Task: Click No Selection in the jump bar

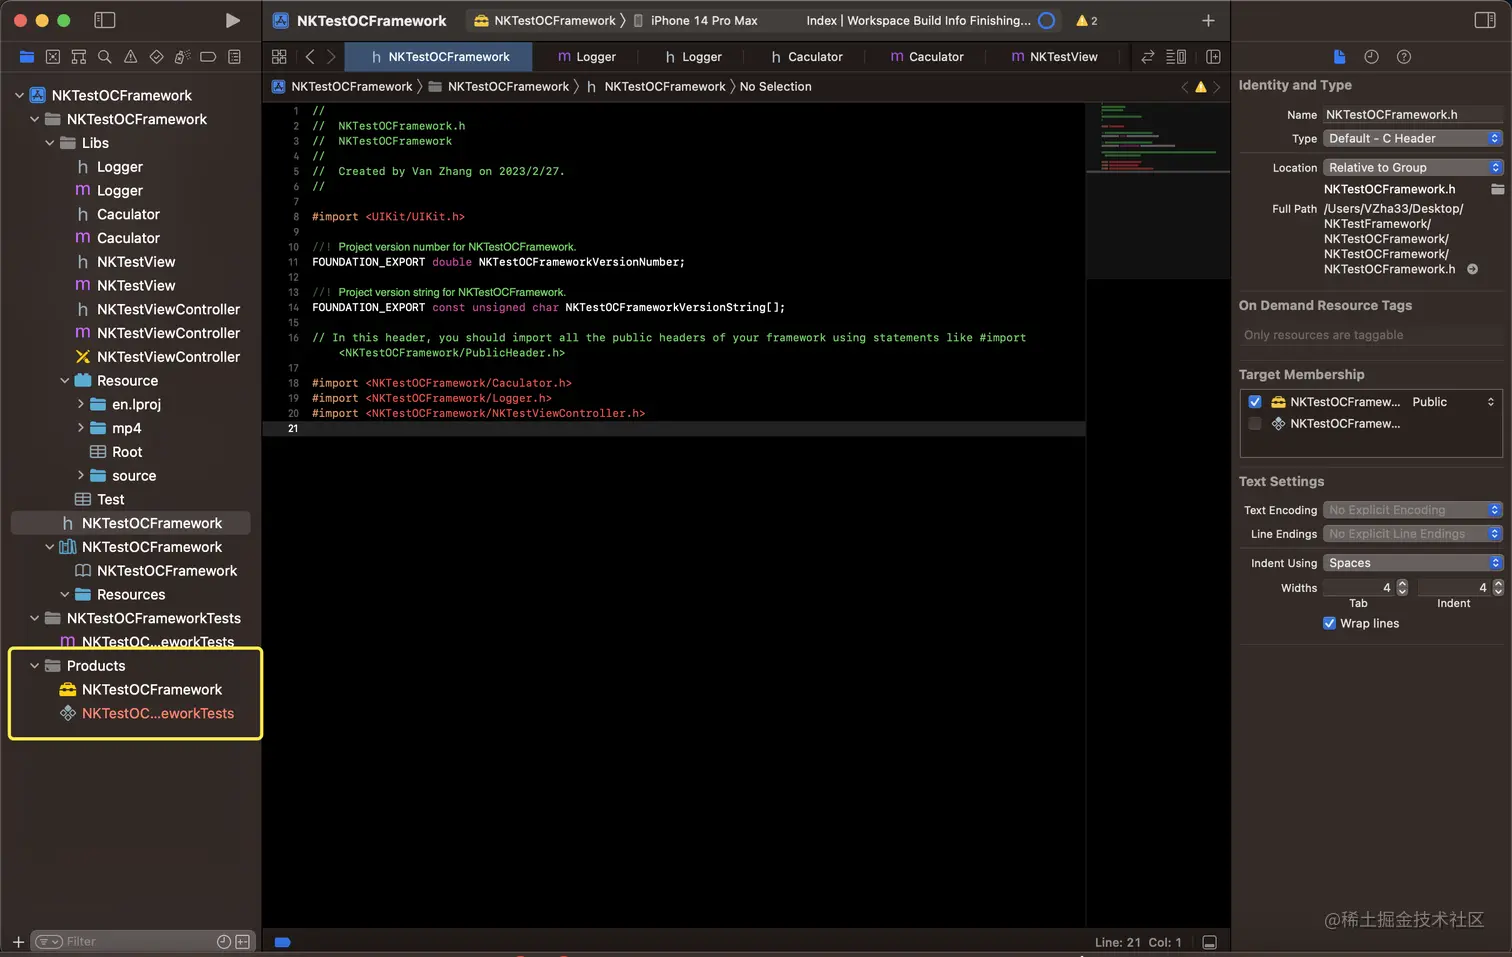Action: pyautogui.click(x=775, y=87)
